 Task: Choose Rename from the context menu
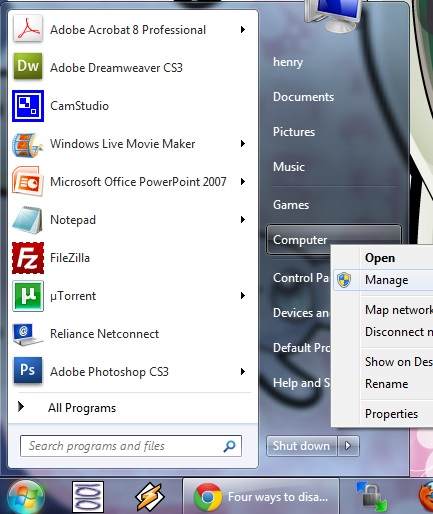383,384
